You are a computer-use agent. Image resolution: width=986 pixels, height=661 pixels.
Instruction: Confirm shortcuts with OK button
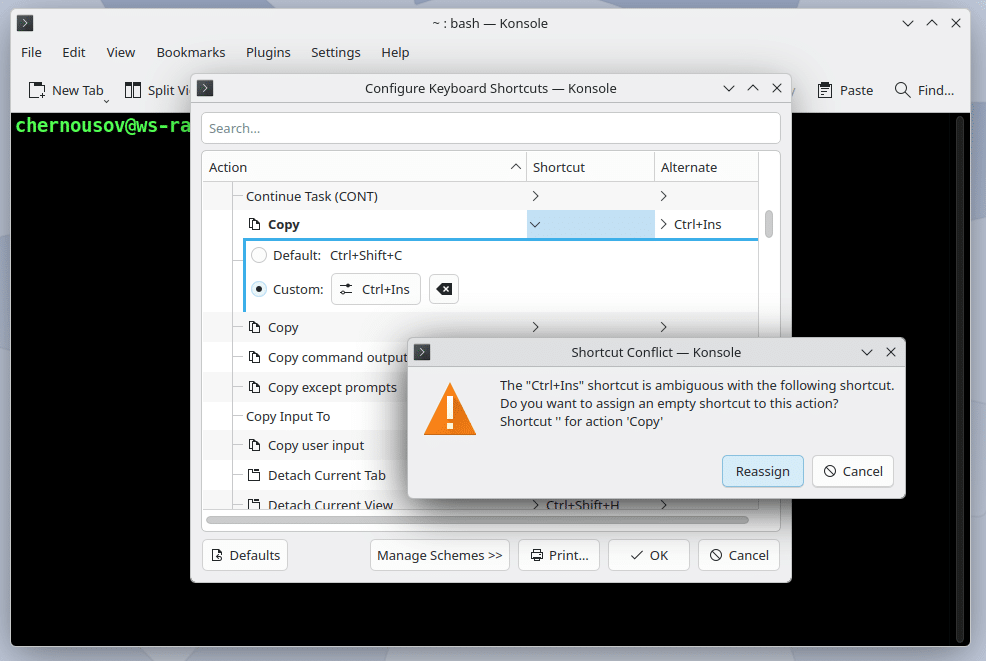pos(649,555)
